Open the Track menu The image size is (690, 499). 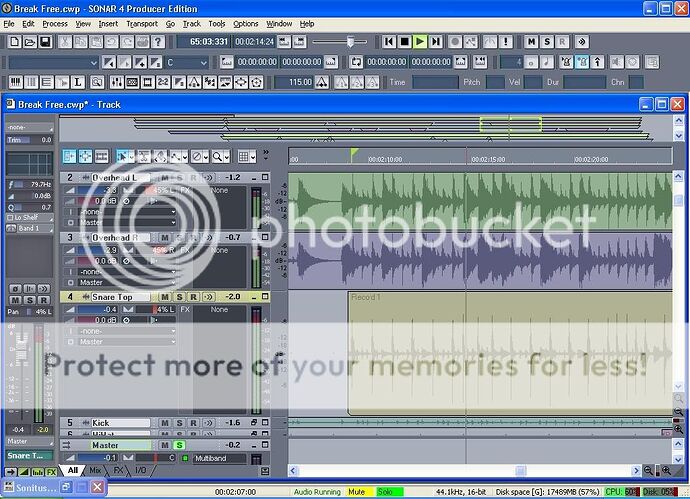(191, 24)
